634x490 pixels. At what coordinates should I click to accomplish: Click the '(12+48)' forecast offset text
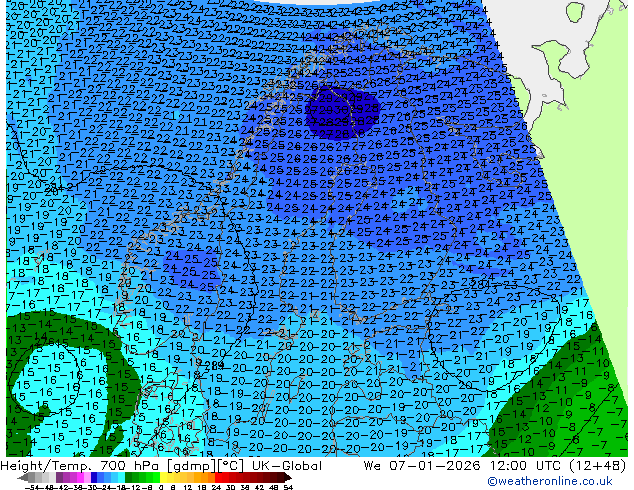598,466
